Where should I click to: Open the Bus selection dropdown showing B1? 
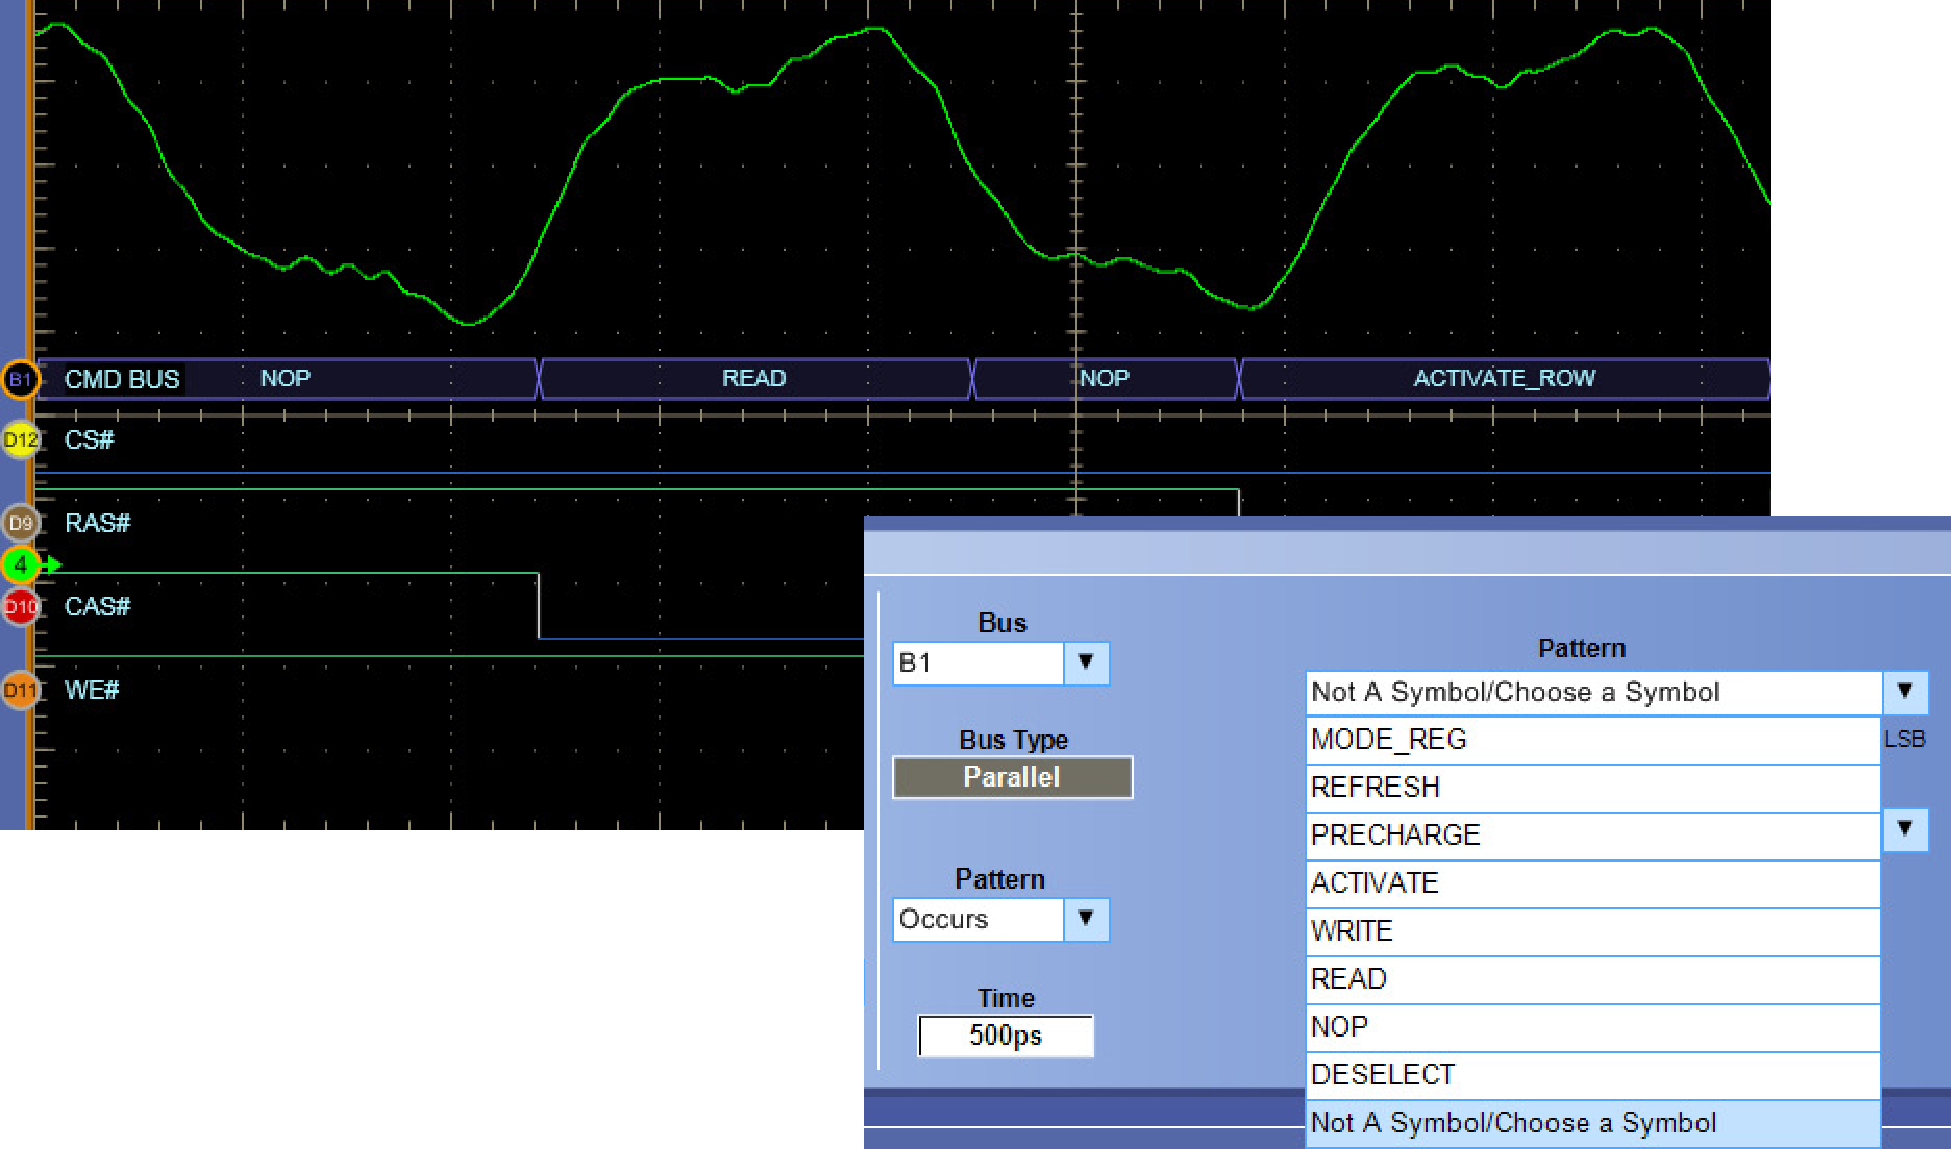[x=1086, y=663]
